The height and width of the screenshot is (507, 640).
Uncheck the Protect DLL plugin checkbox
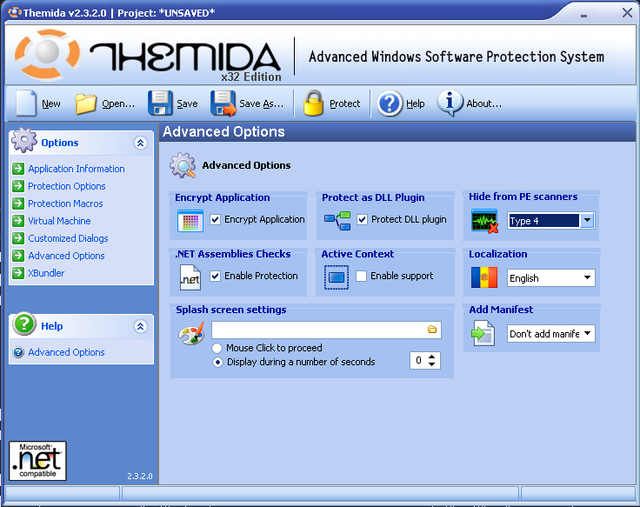[362, 220]
